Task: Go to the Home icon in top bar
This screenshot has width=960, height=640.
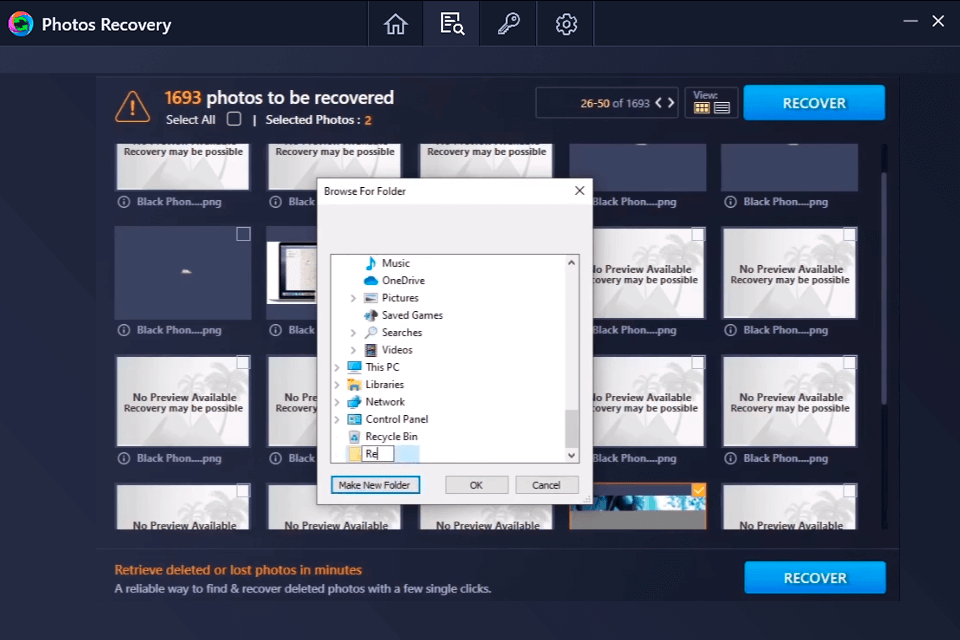Action: tap(395, 24)
